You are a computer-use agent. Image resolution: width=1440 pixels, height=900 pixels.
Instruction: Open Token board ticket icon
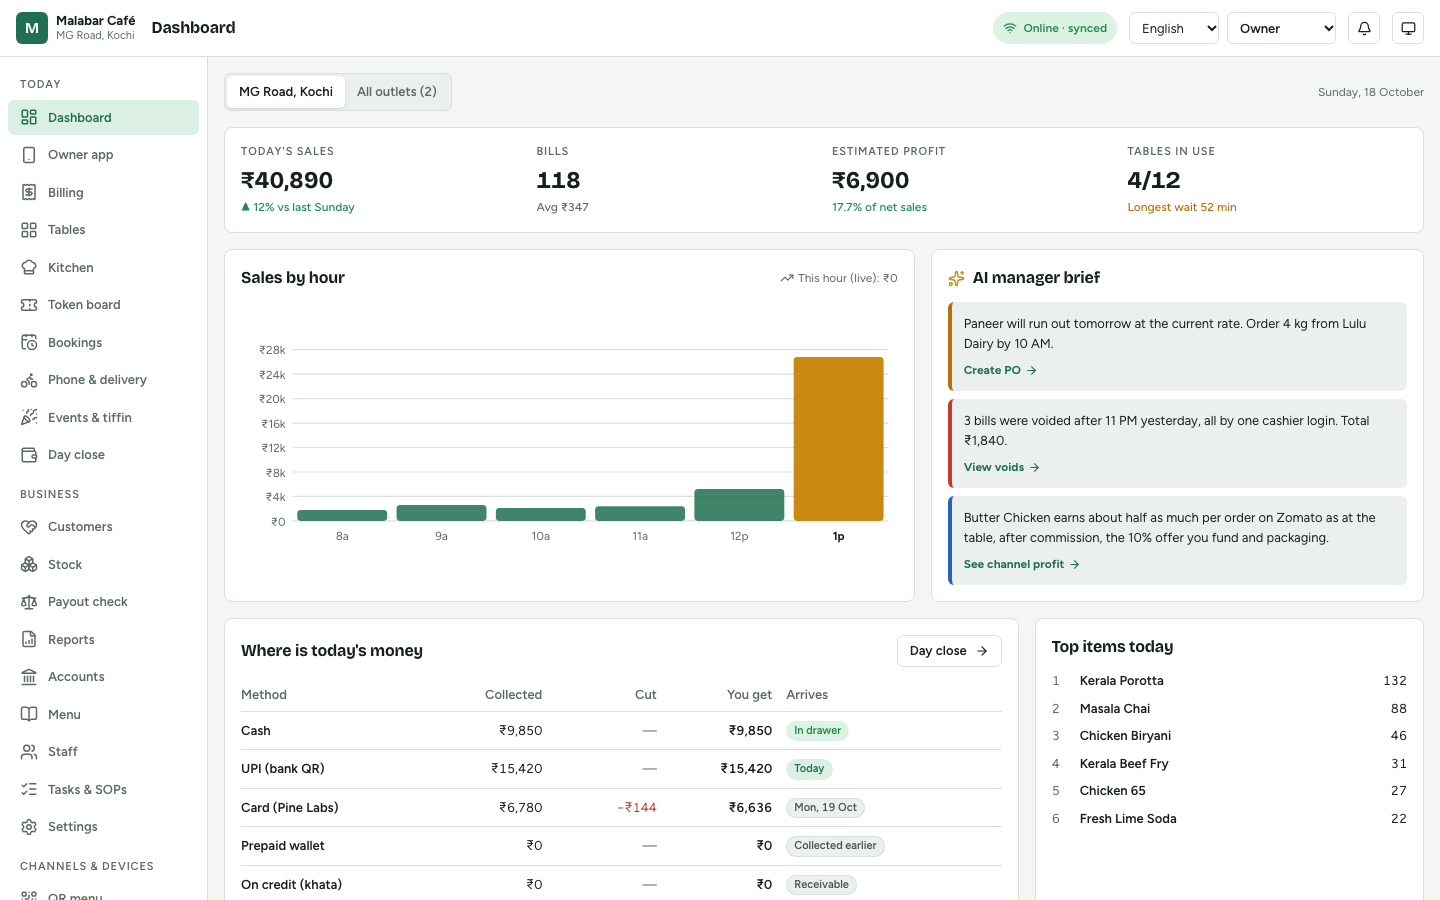point(29,305)
